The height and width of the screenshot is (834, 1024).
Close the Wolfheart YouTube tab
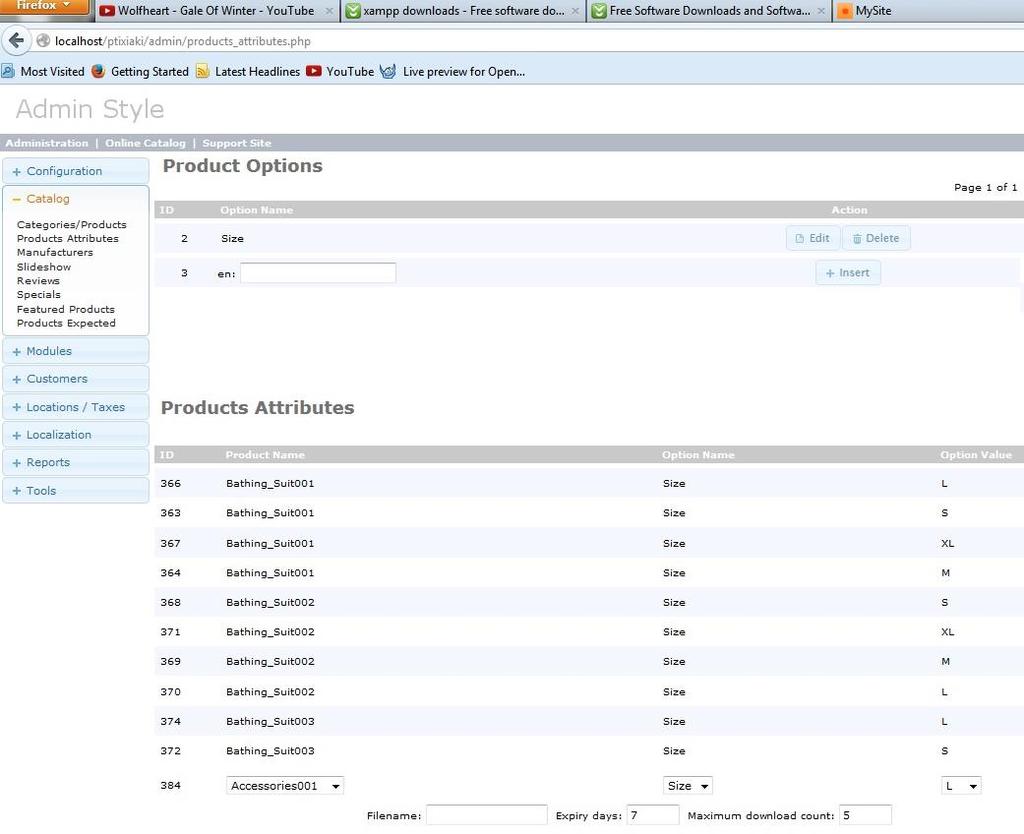[329, 11]
